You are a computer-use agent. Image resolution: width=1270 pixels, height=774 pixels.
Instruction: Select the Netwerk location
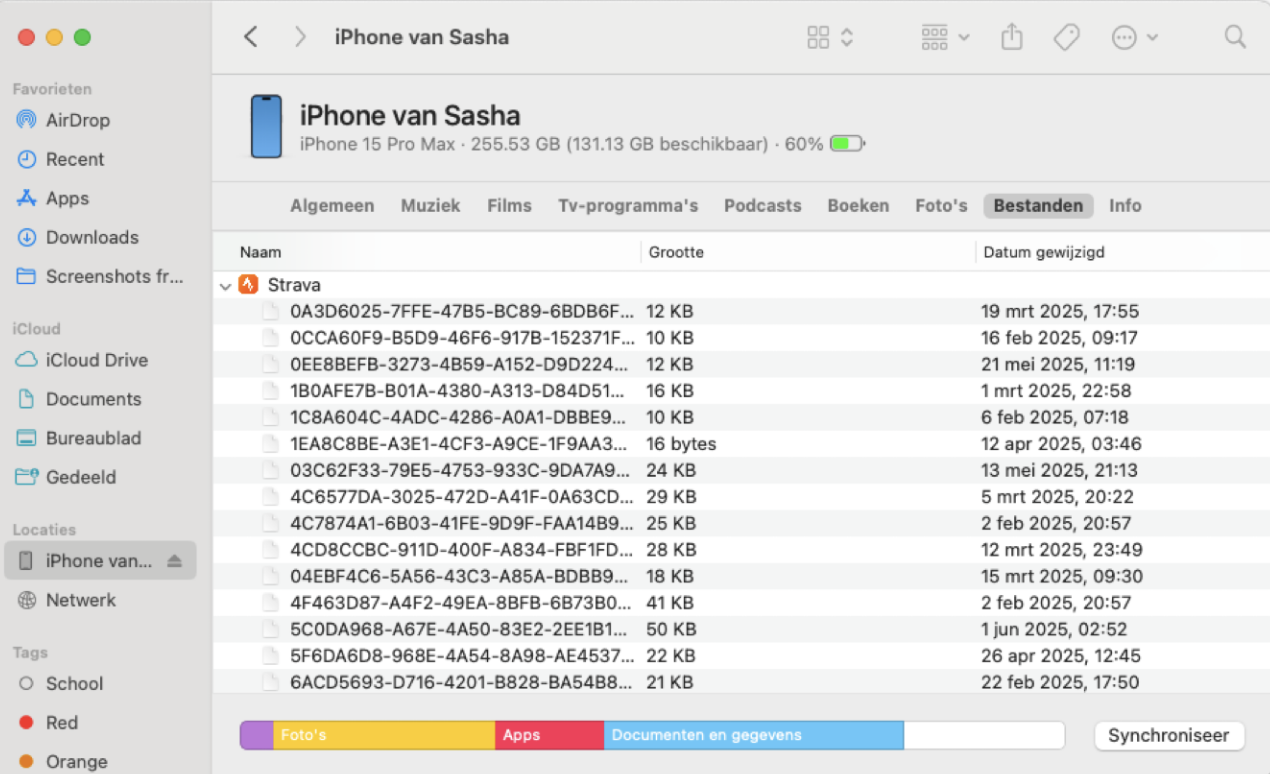click(81, 599)
